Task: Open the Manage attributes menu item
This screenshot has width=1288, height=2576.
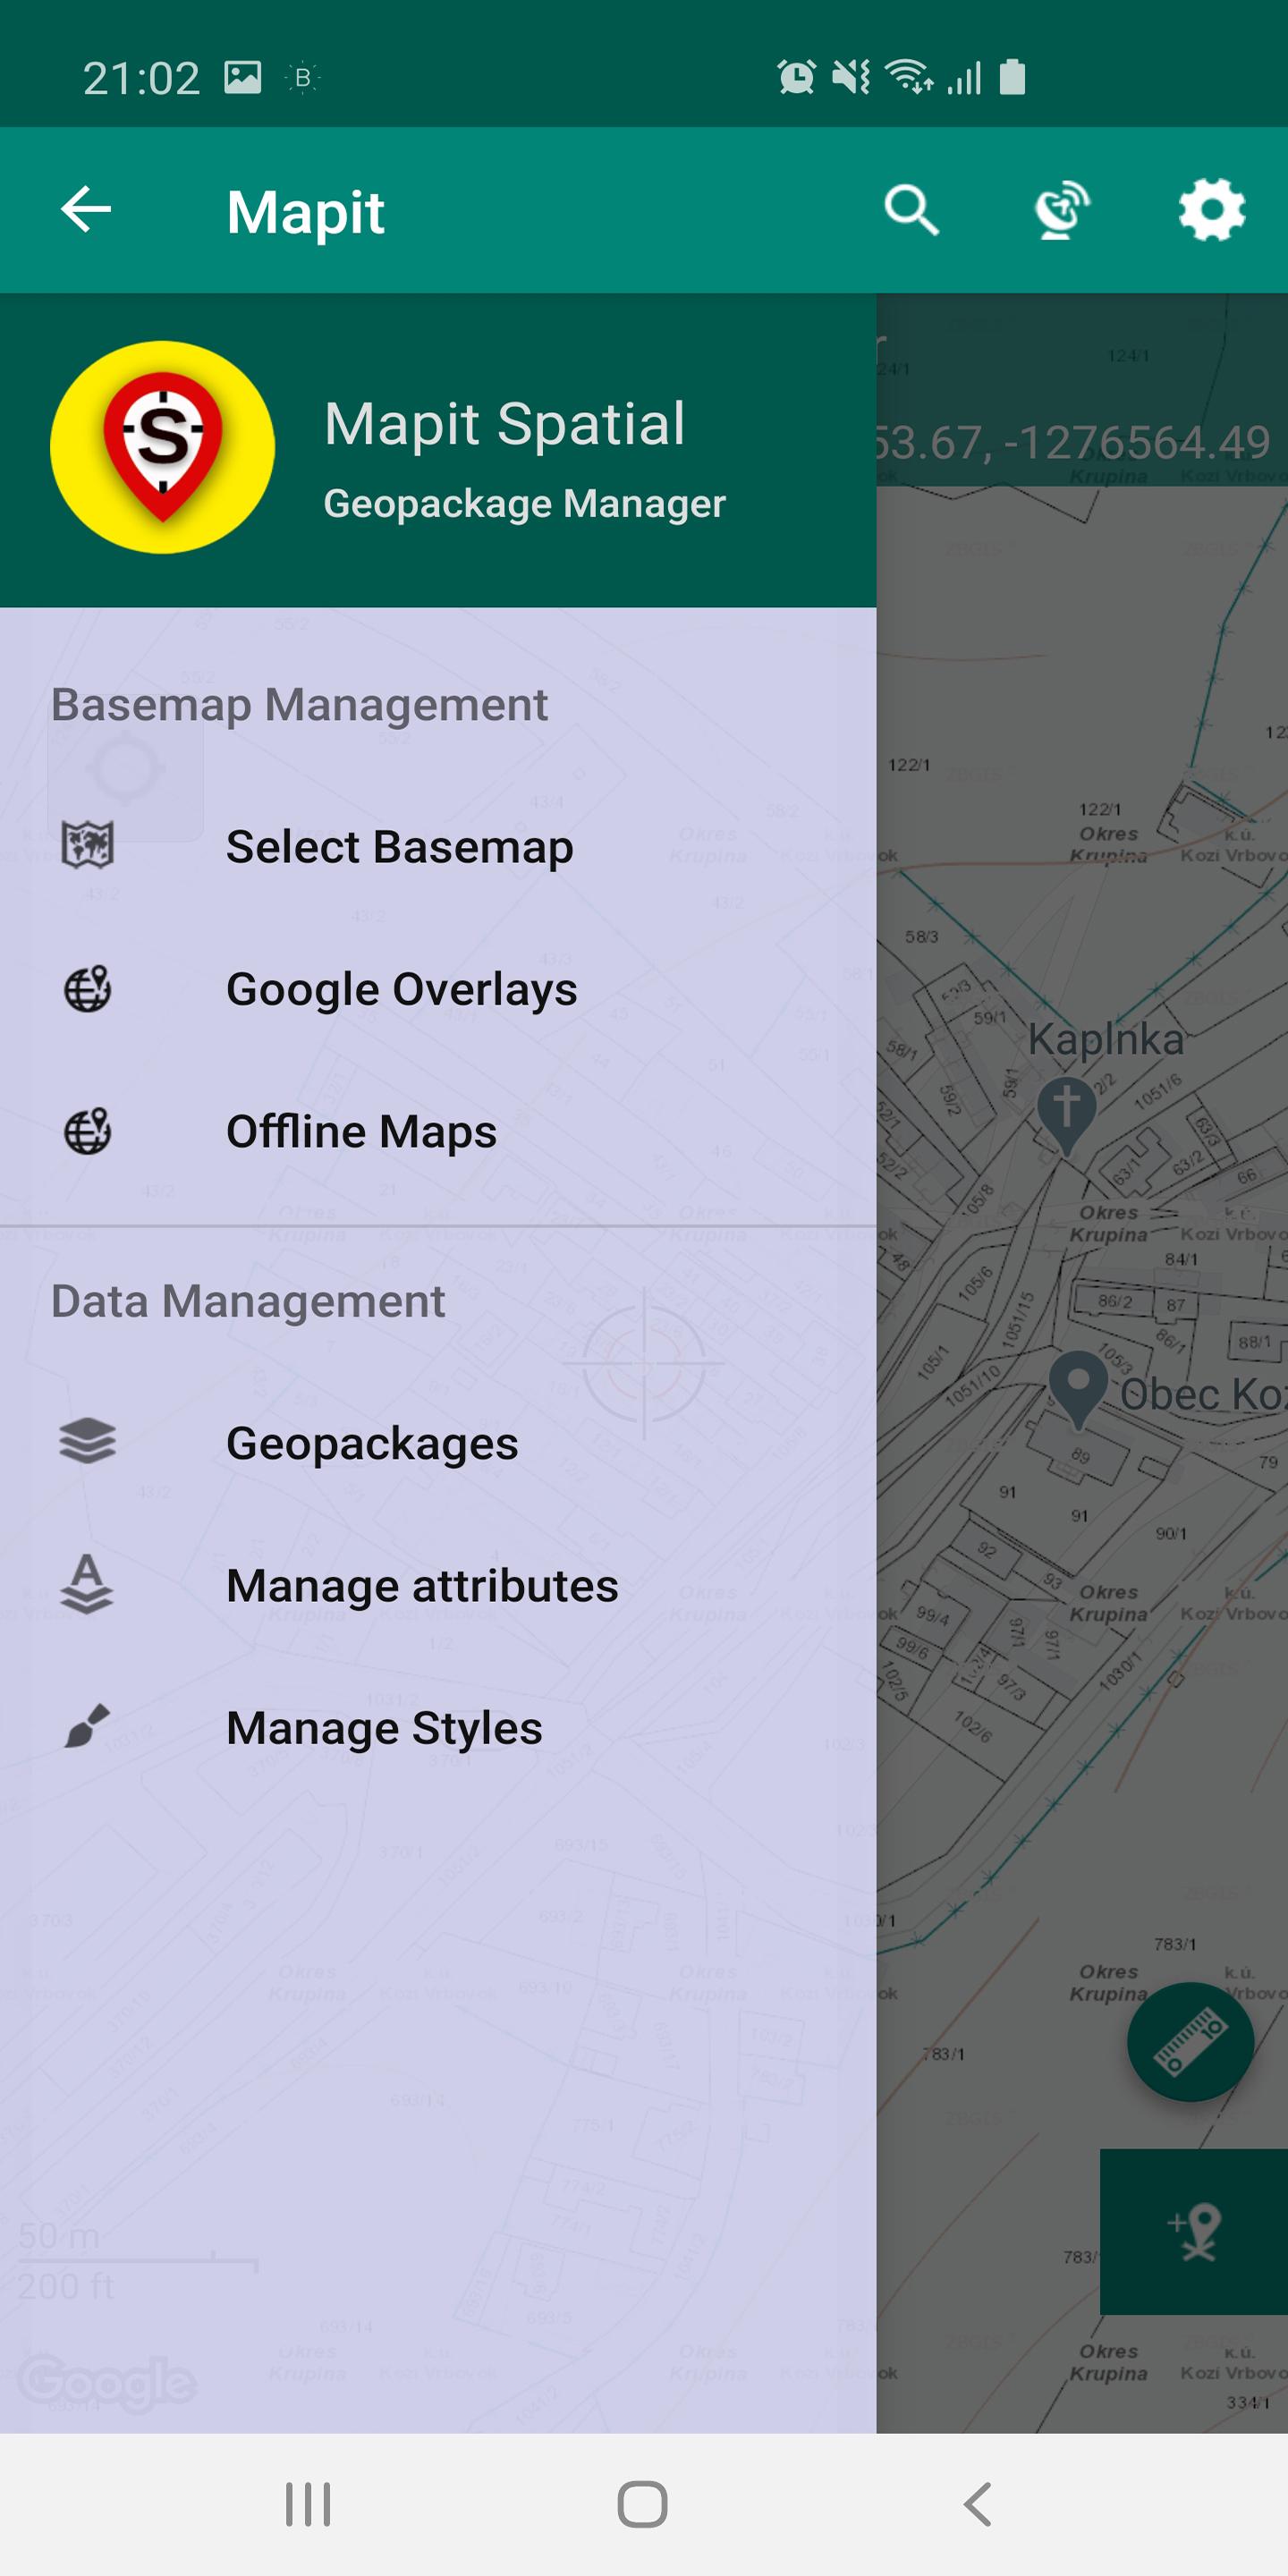Action: tap(438, 1585)
